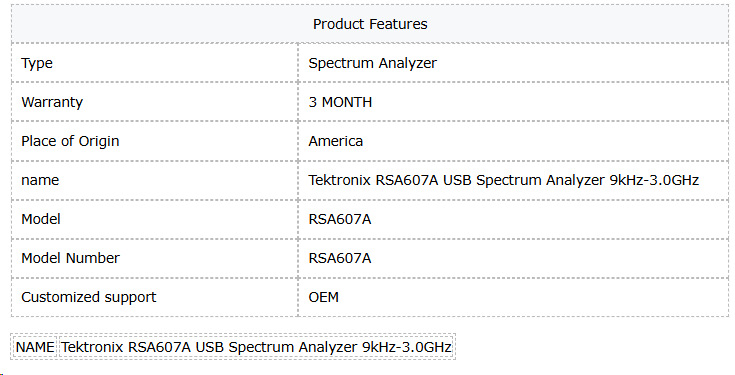Select the Model Number label cell
The image size is (735, 375).
(155, 258)
